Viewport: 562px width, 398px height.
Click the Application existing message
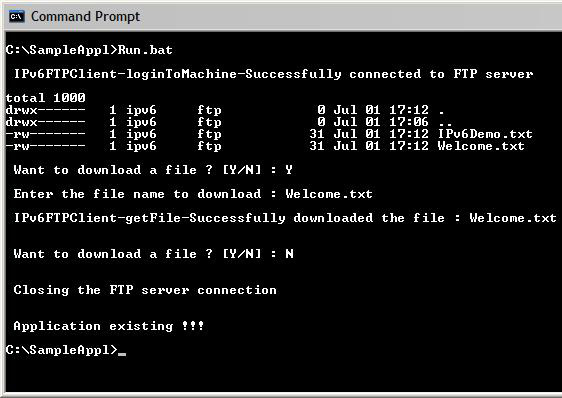(109, 326)
